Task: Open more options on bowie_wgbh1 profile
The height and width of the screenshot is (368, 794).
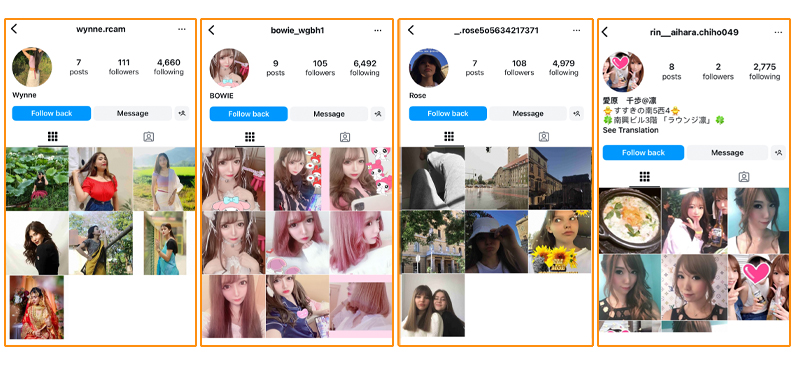Action: tap(378, 30)
